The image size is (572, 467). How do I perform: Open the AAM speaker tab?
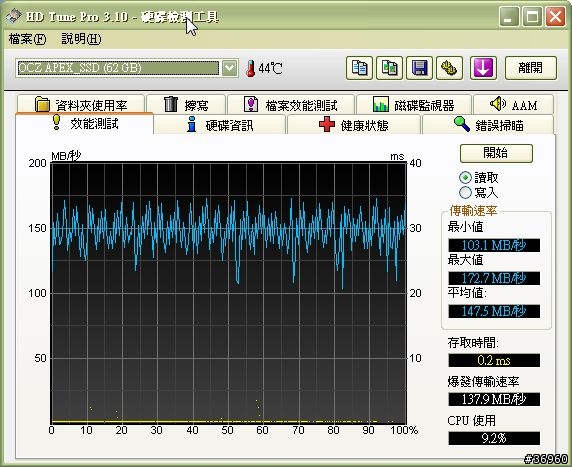(514, 105)
